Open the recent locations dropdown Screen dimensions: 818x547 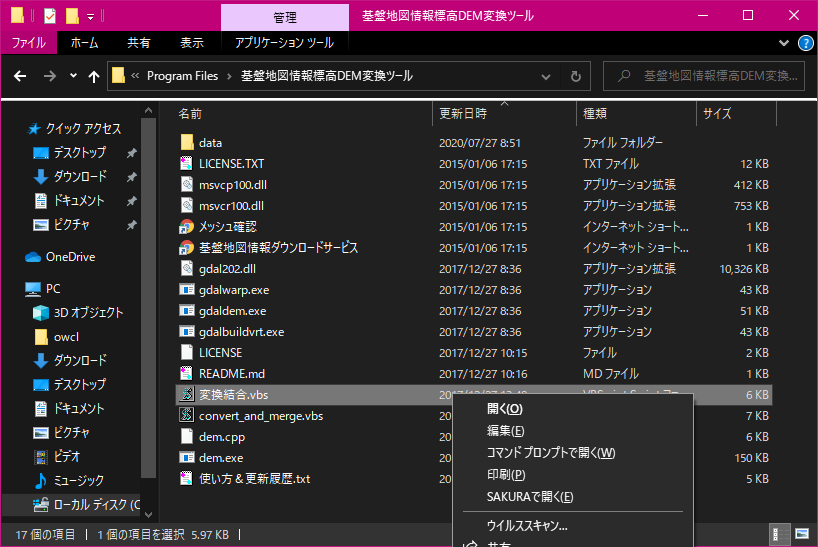[x=73, y=76]
